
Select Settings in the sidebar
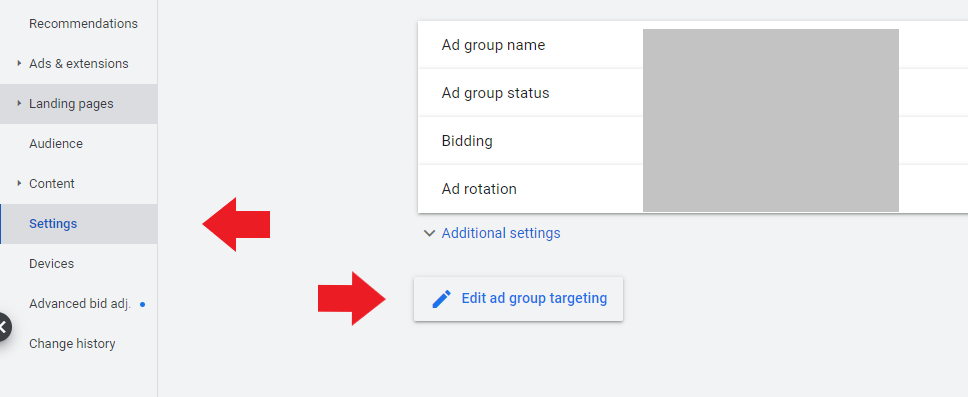(79, 224)
